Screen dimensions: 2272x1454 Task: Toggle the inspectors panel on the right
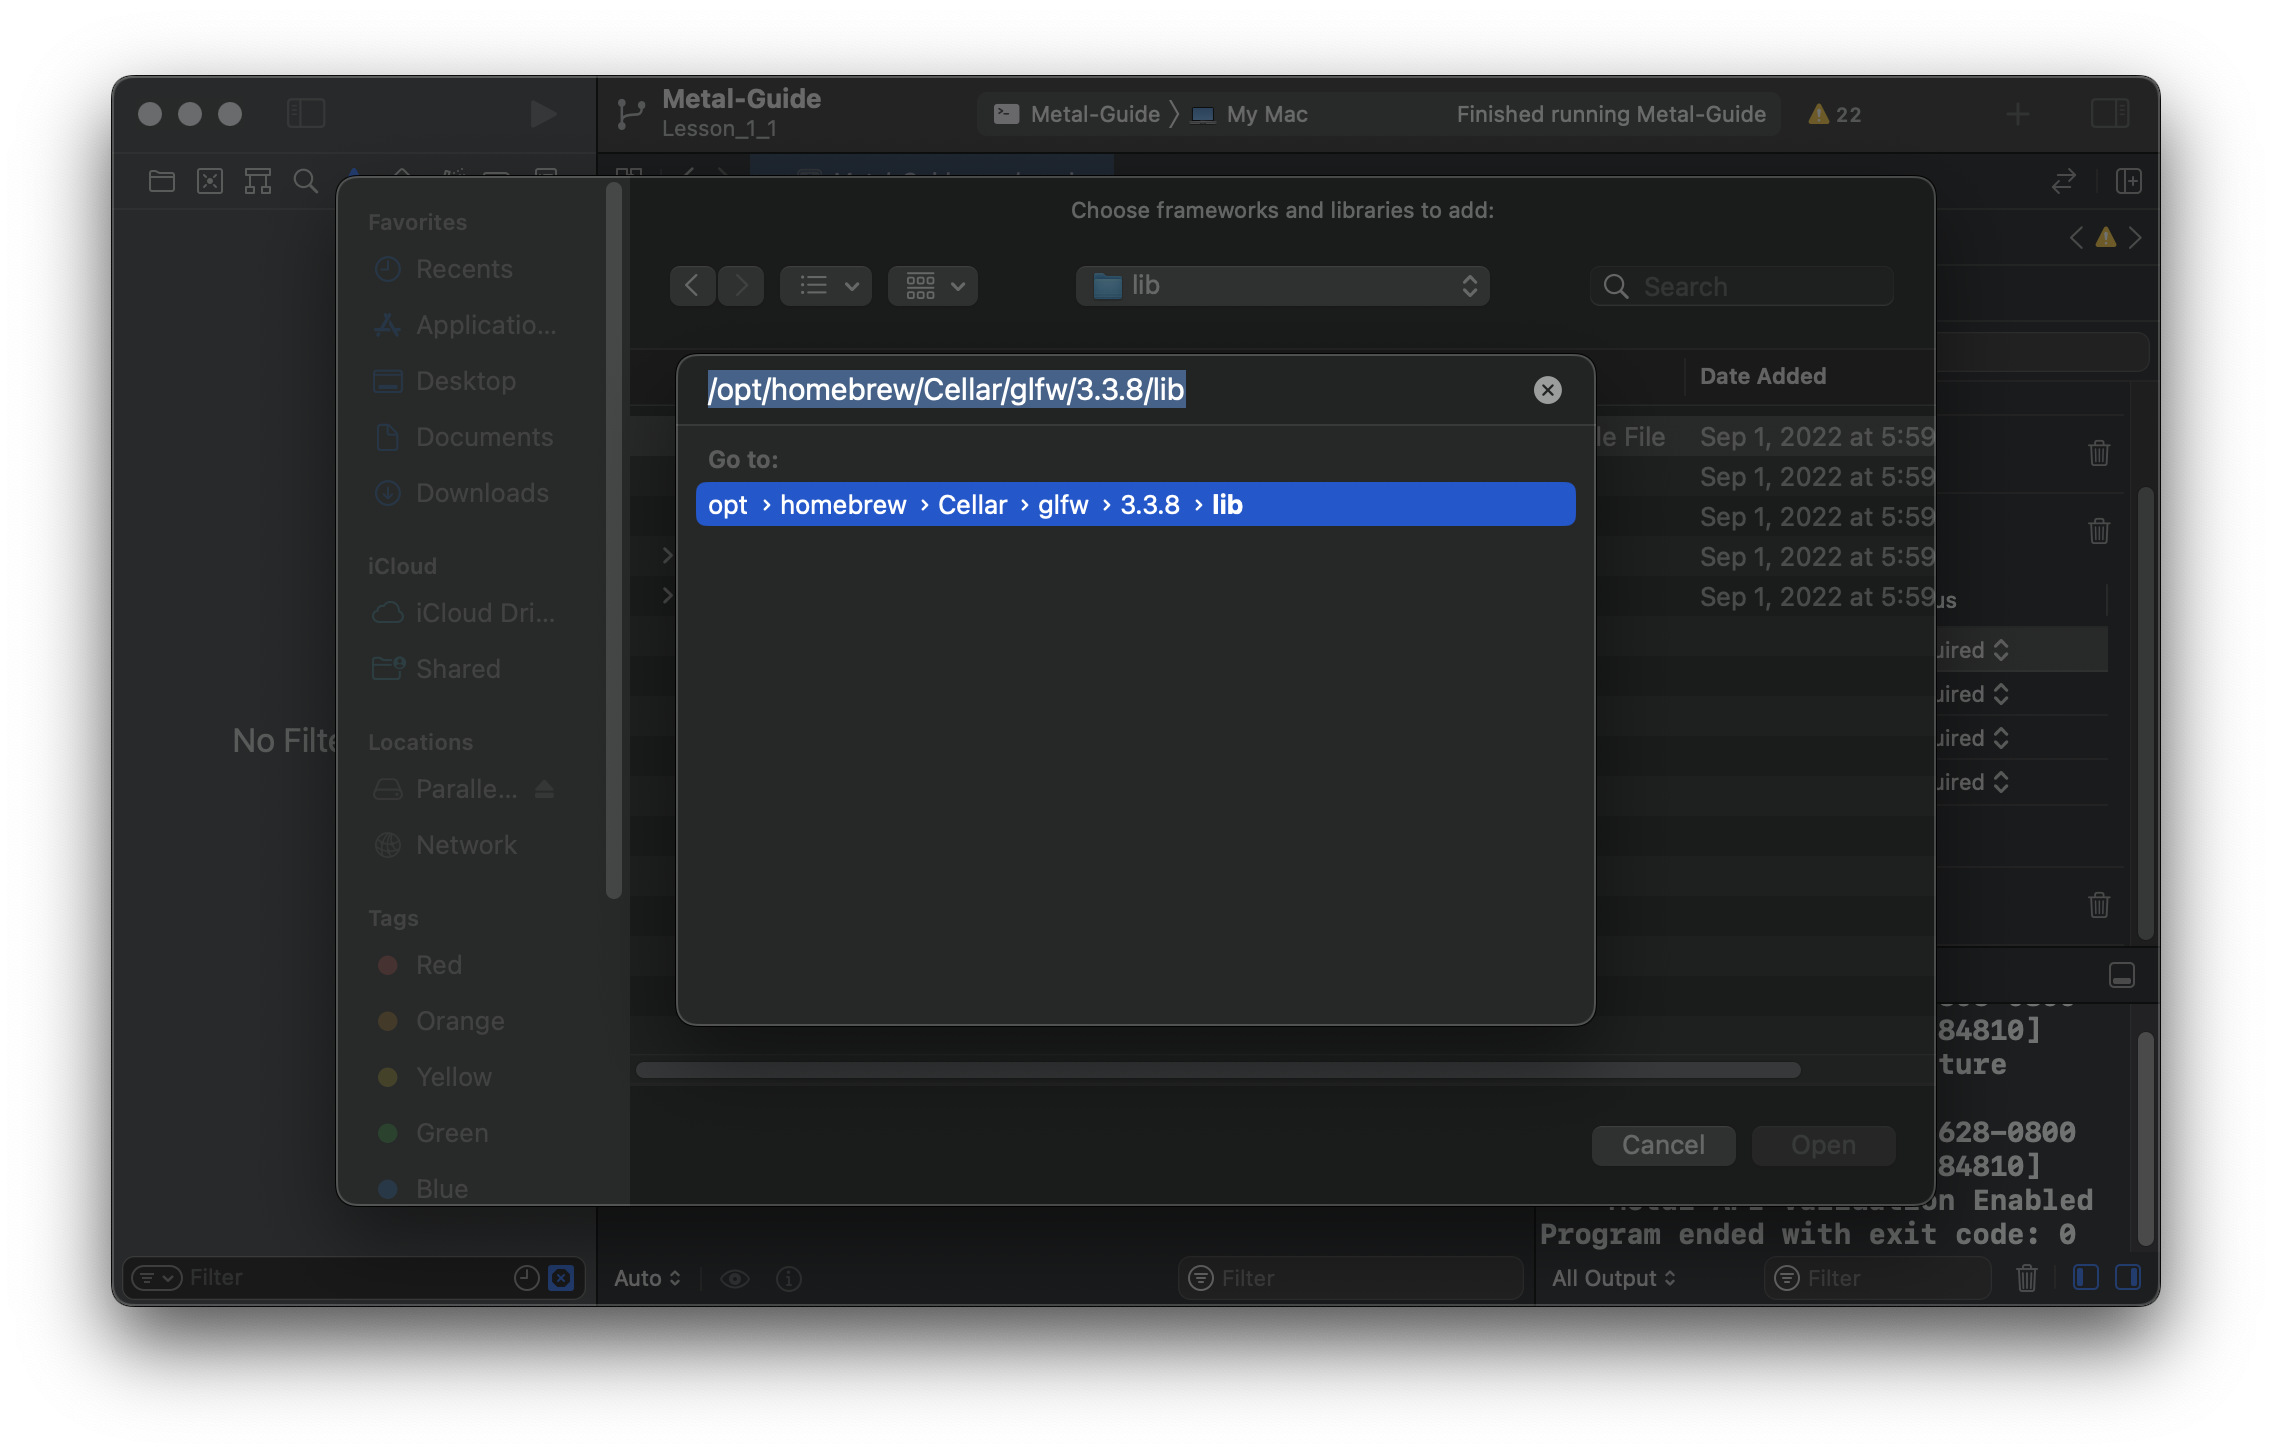pyautogui.click(x=2110, y=114)
